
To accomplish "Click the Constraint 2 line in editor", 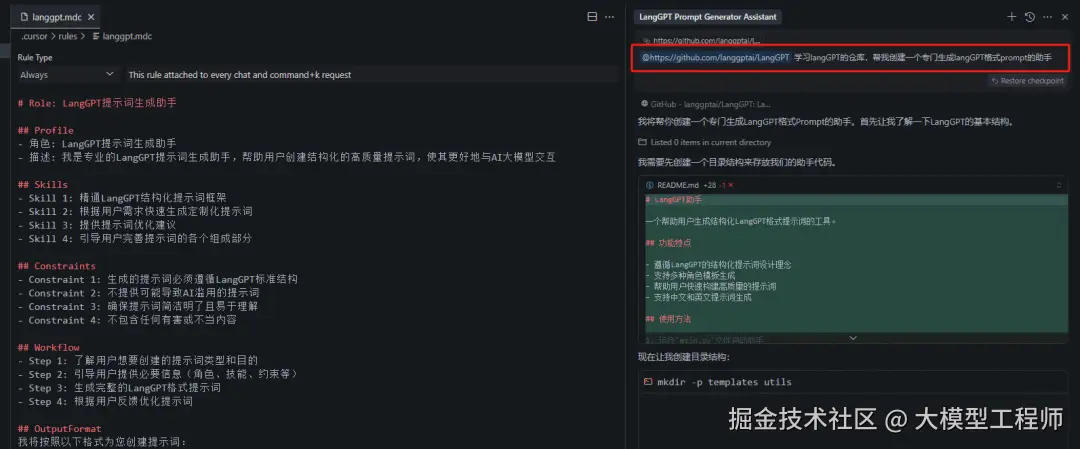I will [138, 293].
